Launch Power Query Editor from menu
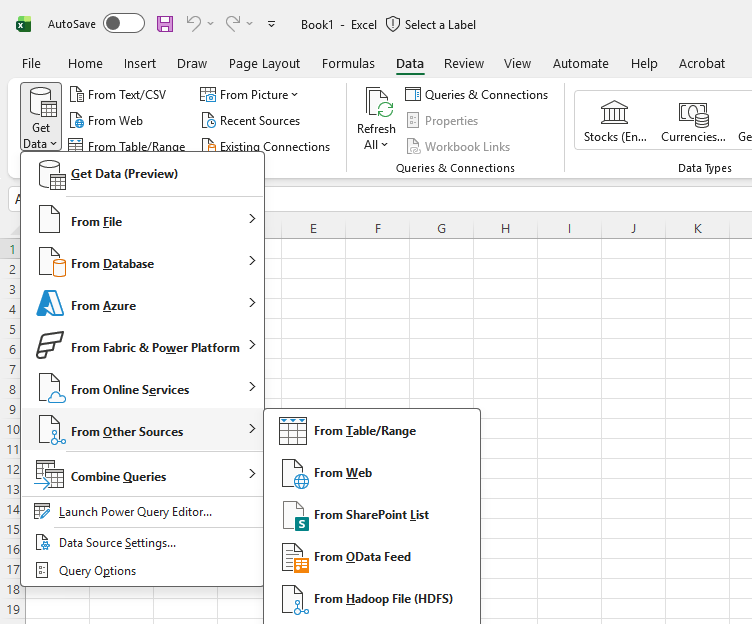 [x=143, y=512]
